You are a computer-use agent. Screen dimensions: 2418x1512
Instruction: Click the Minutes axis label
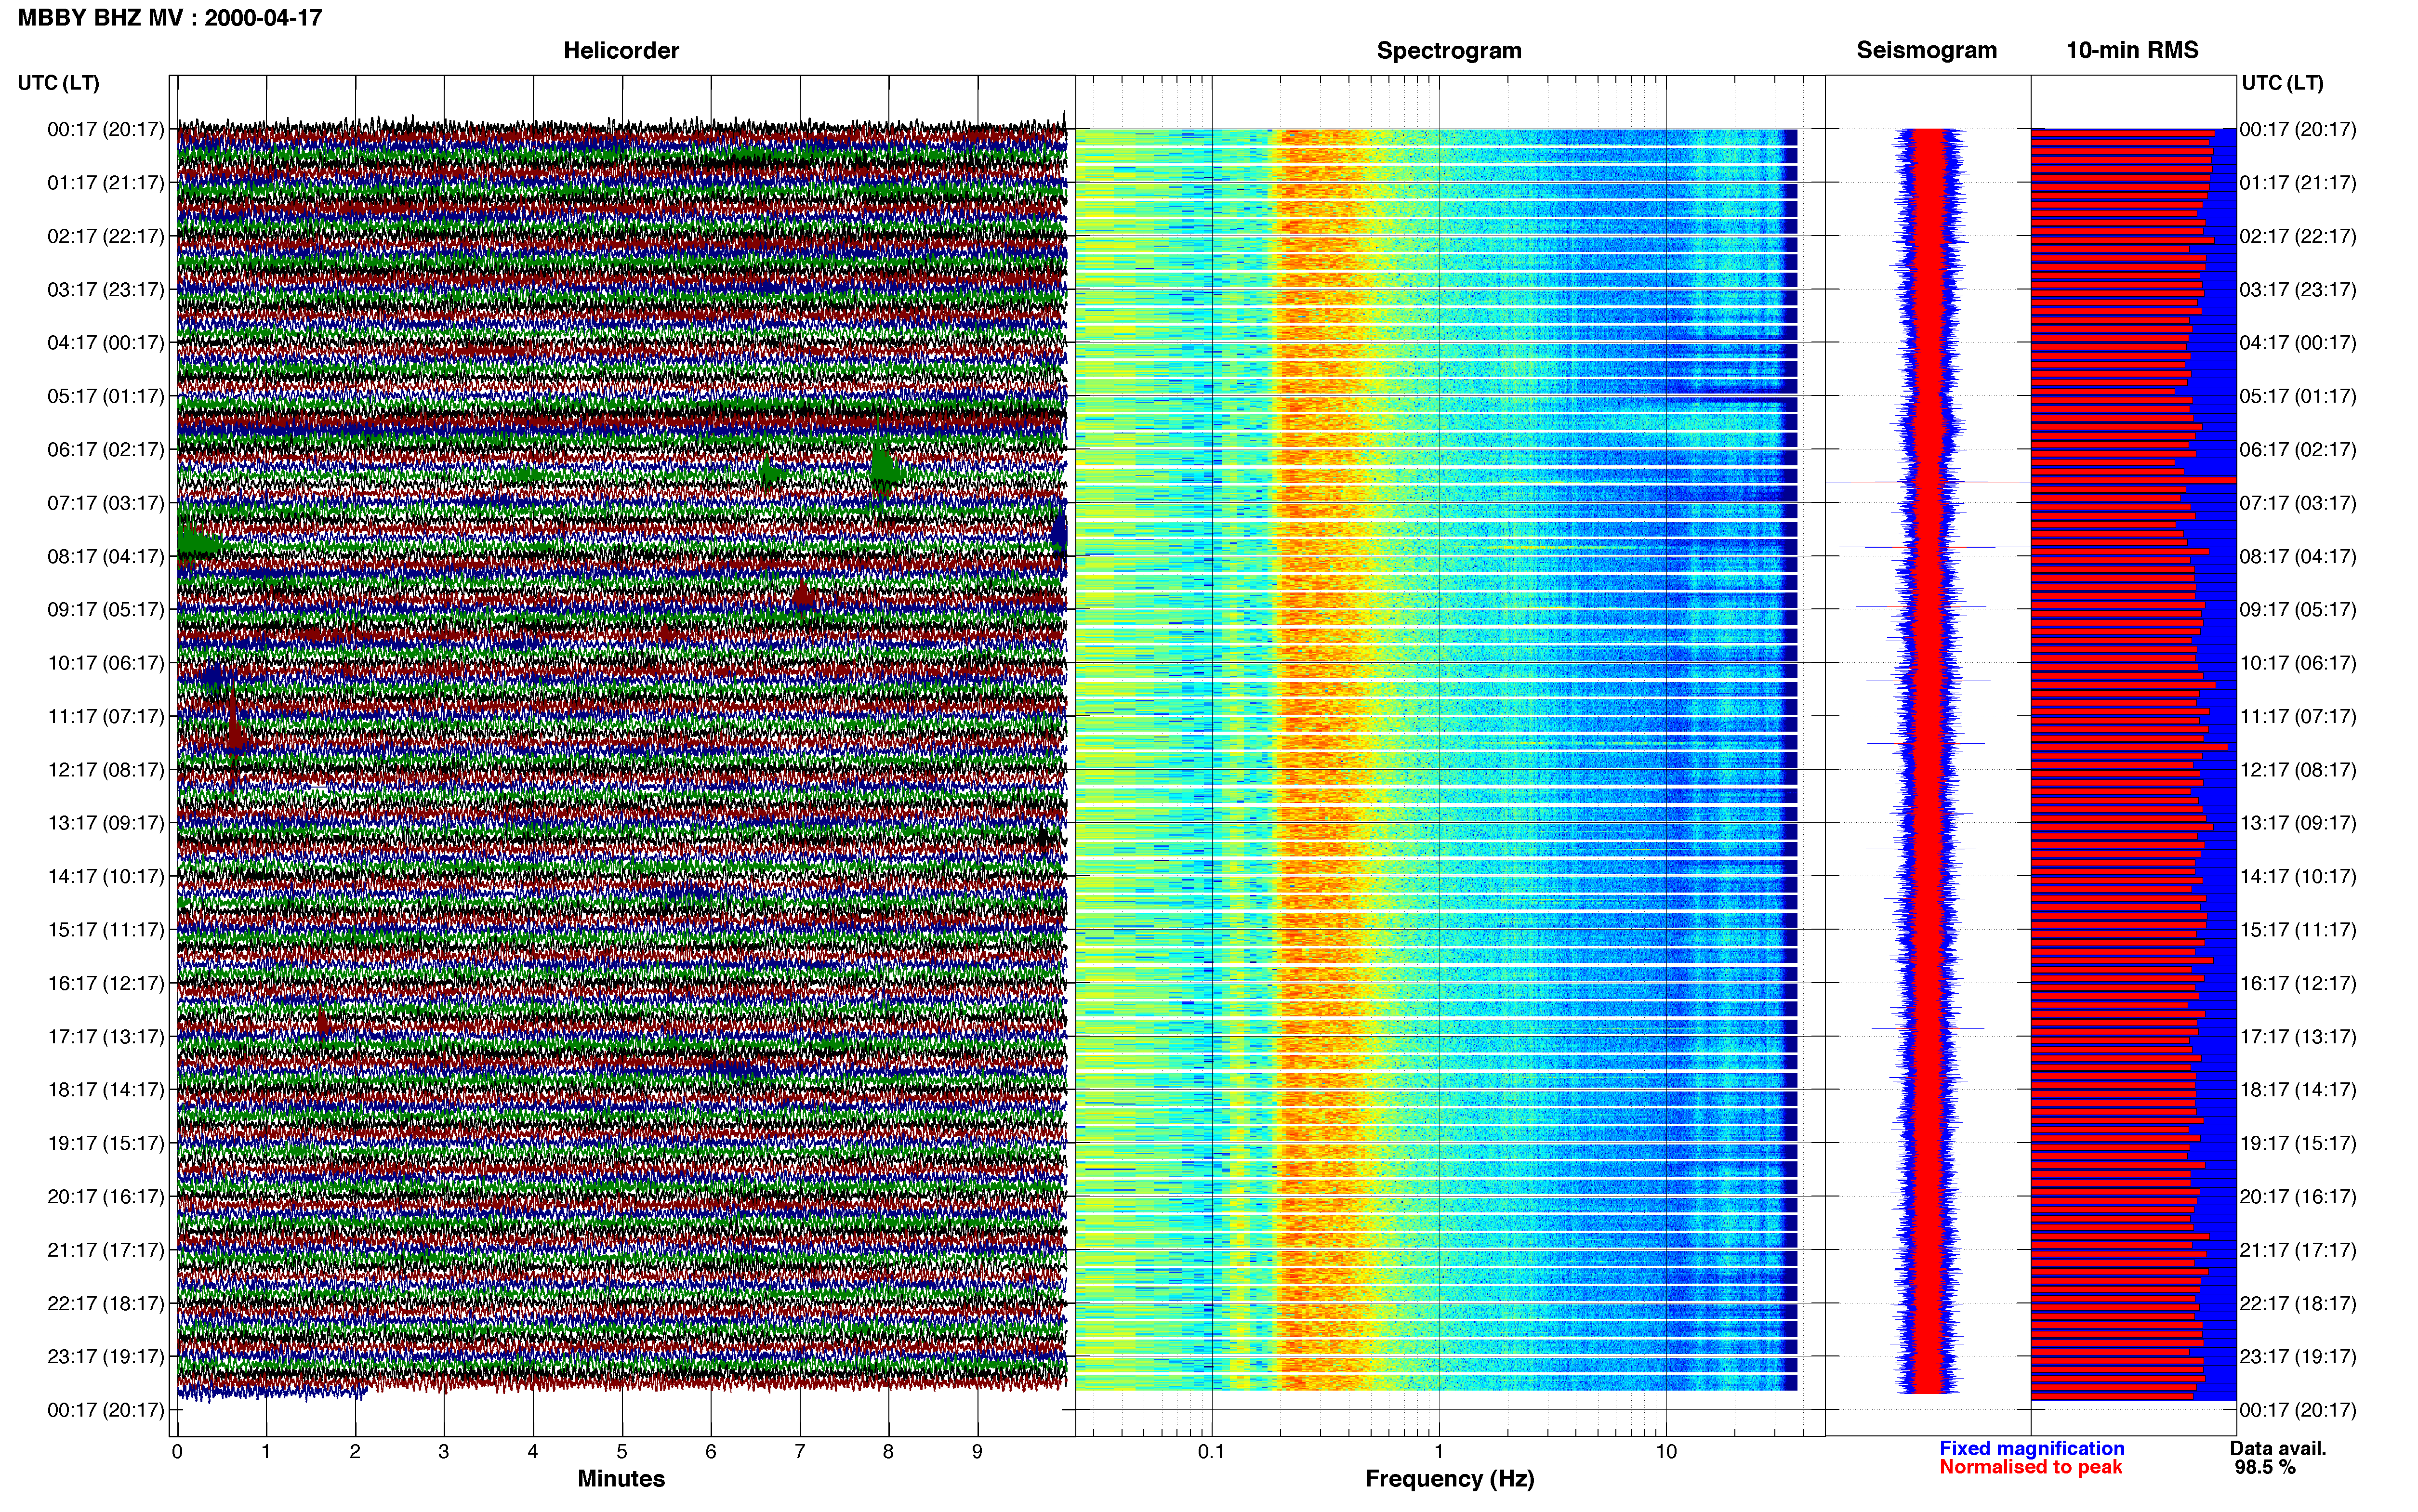pos(621,1478)
